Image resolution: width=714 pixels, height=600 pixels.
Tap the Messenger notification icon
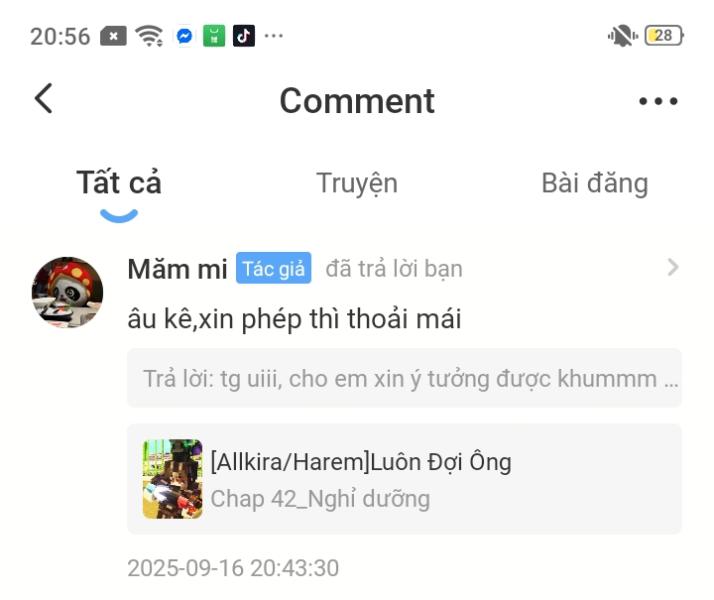pos(184,36)
